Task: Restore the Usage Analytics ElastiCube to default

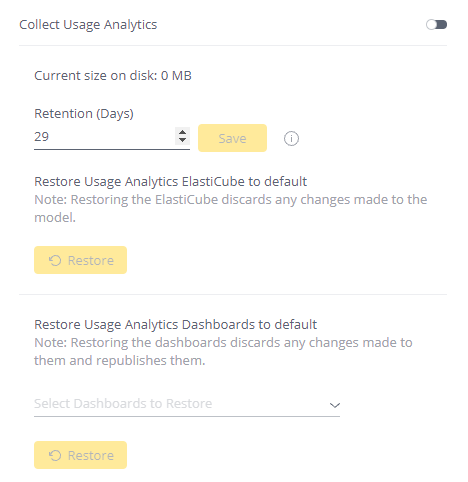Action: click(x=80, y=260)
